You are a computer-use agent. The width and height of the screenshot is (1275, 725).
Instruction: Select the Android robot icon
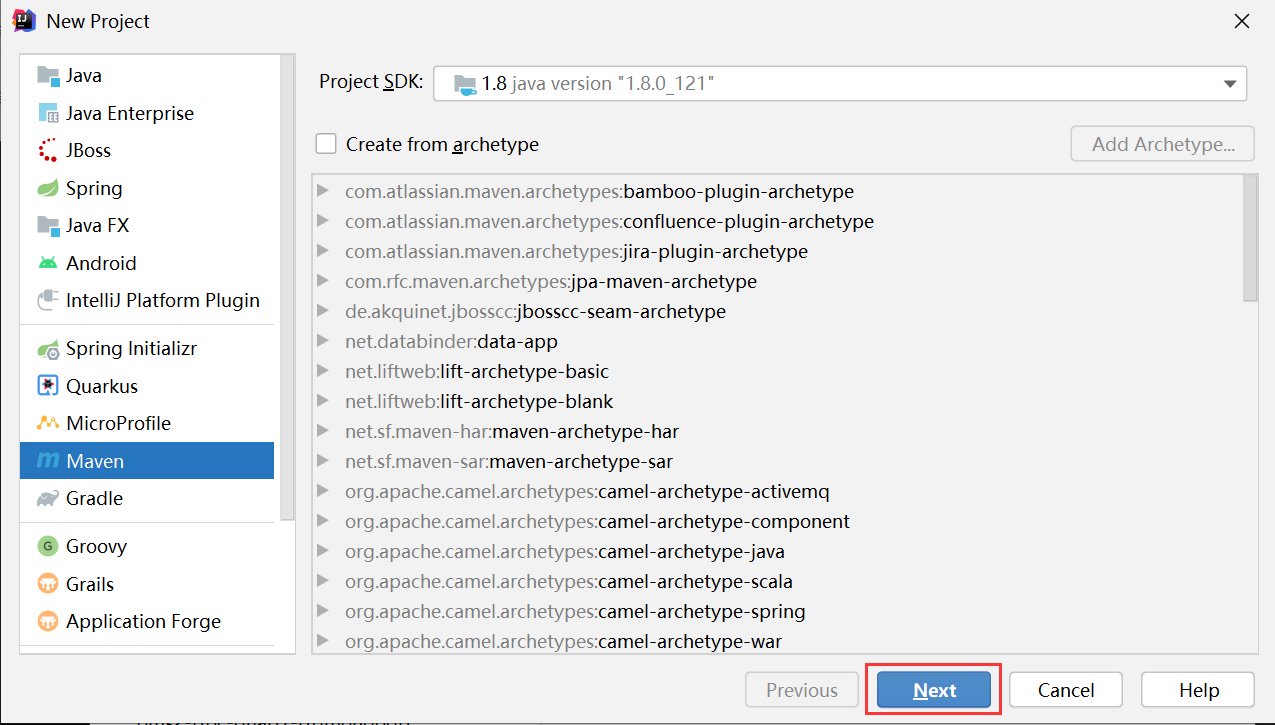click(48, 263)
